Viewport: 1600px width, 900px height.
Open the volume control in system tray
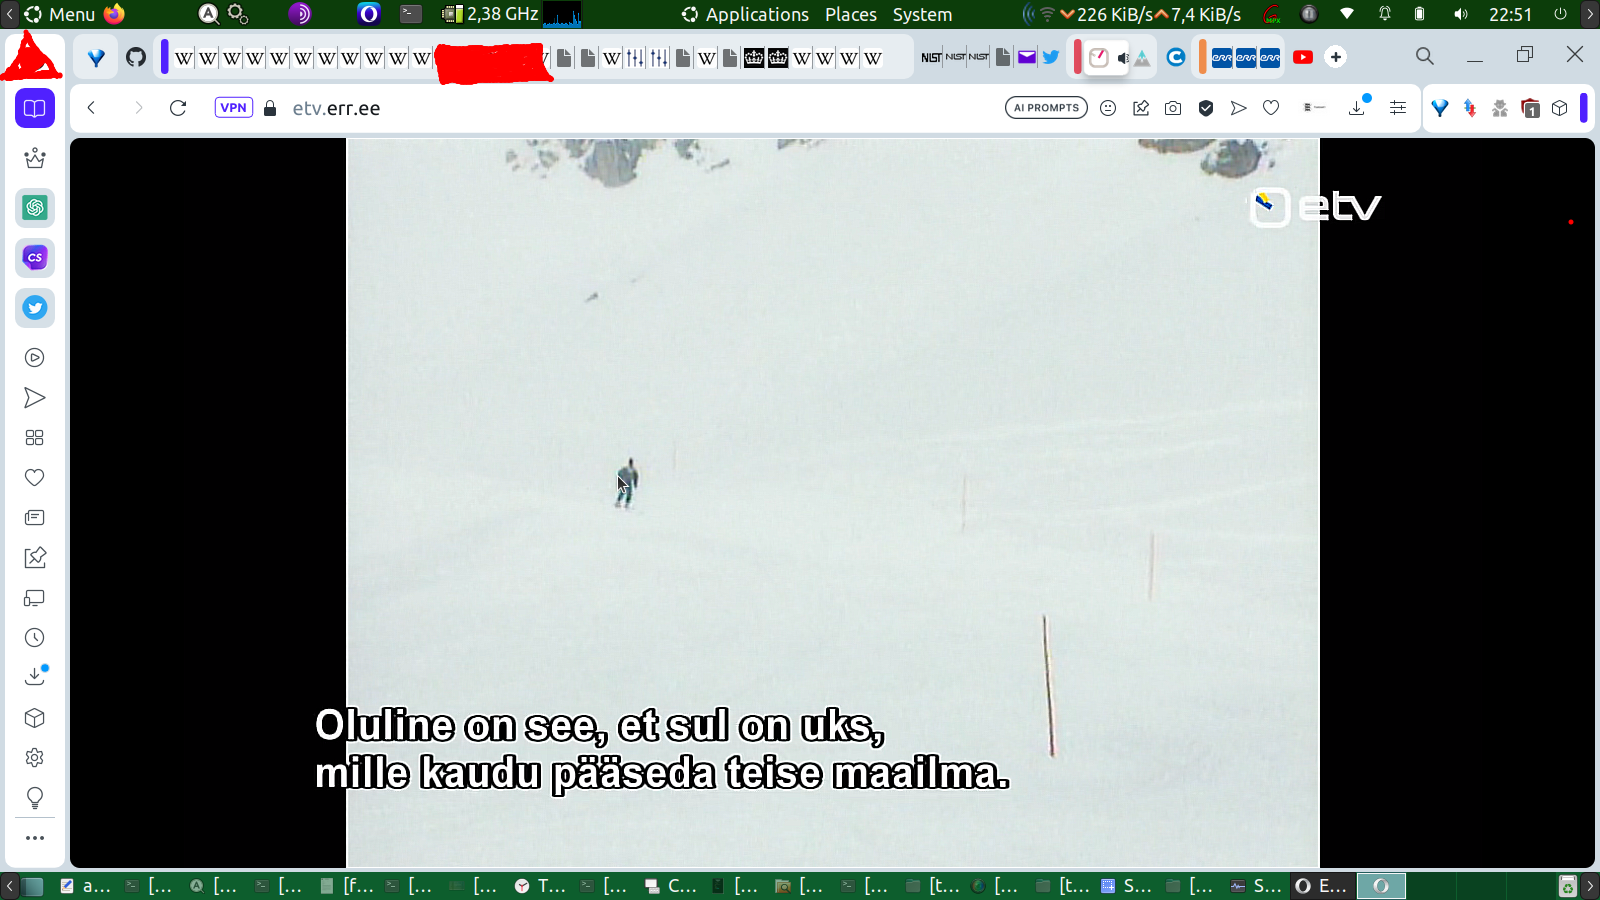(1461, 14)
